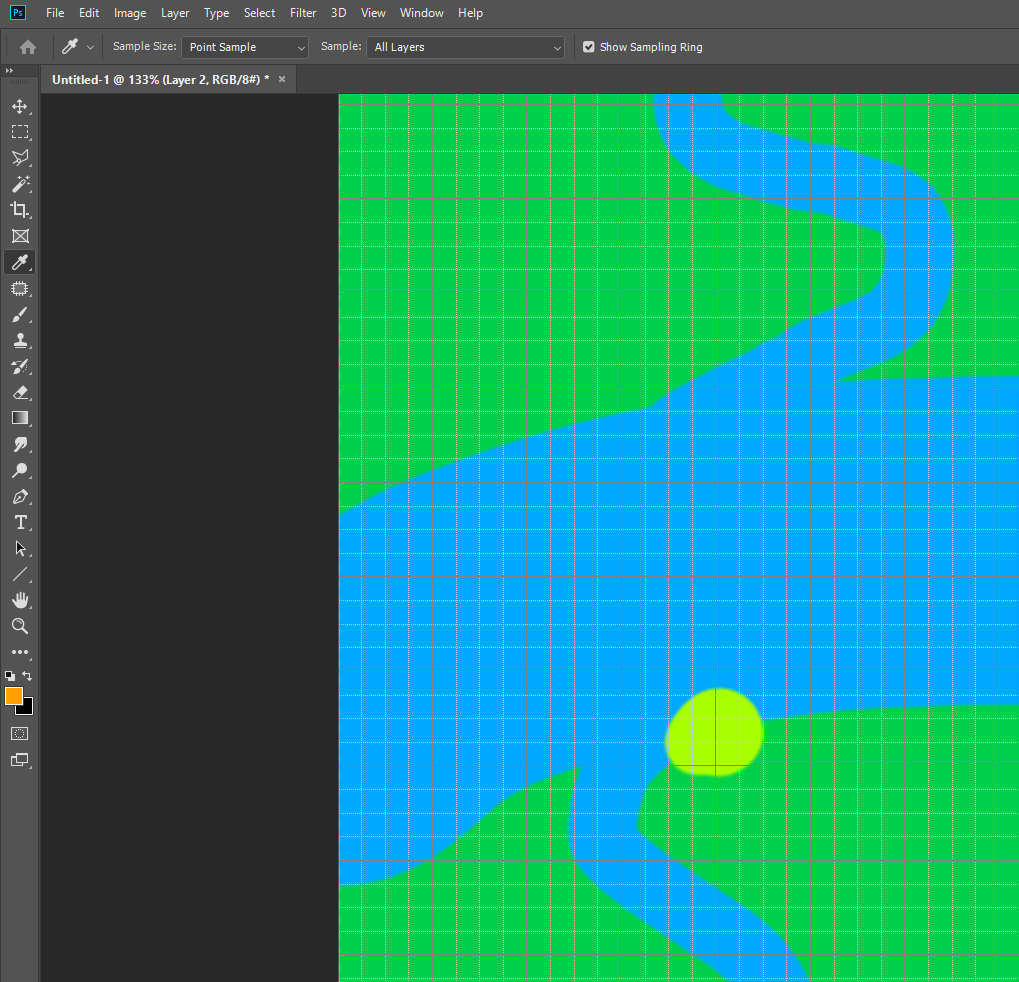Screen dimensions: 1019x982
Task: Click the orange foreground color swatch
Action: point(12,695)
